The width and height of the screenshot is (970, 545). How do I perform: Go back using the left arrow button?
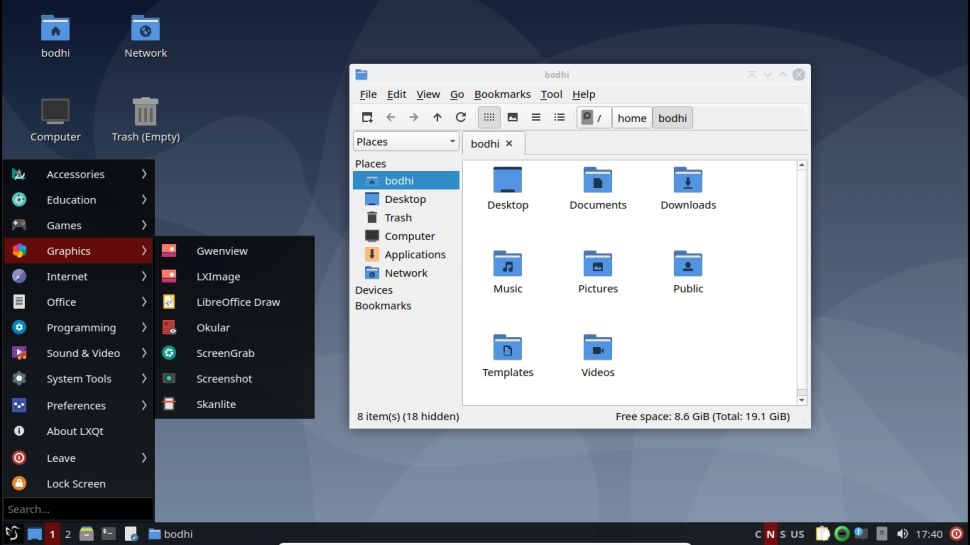[390, 118]
